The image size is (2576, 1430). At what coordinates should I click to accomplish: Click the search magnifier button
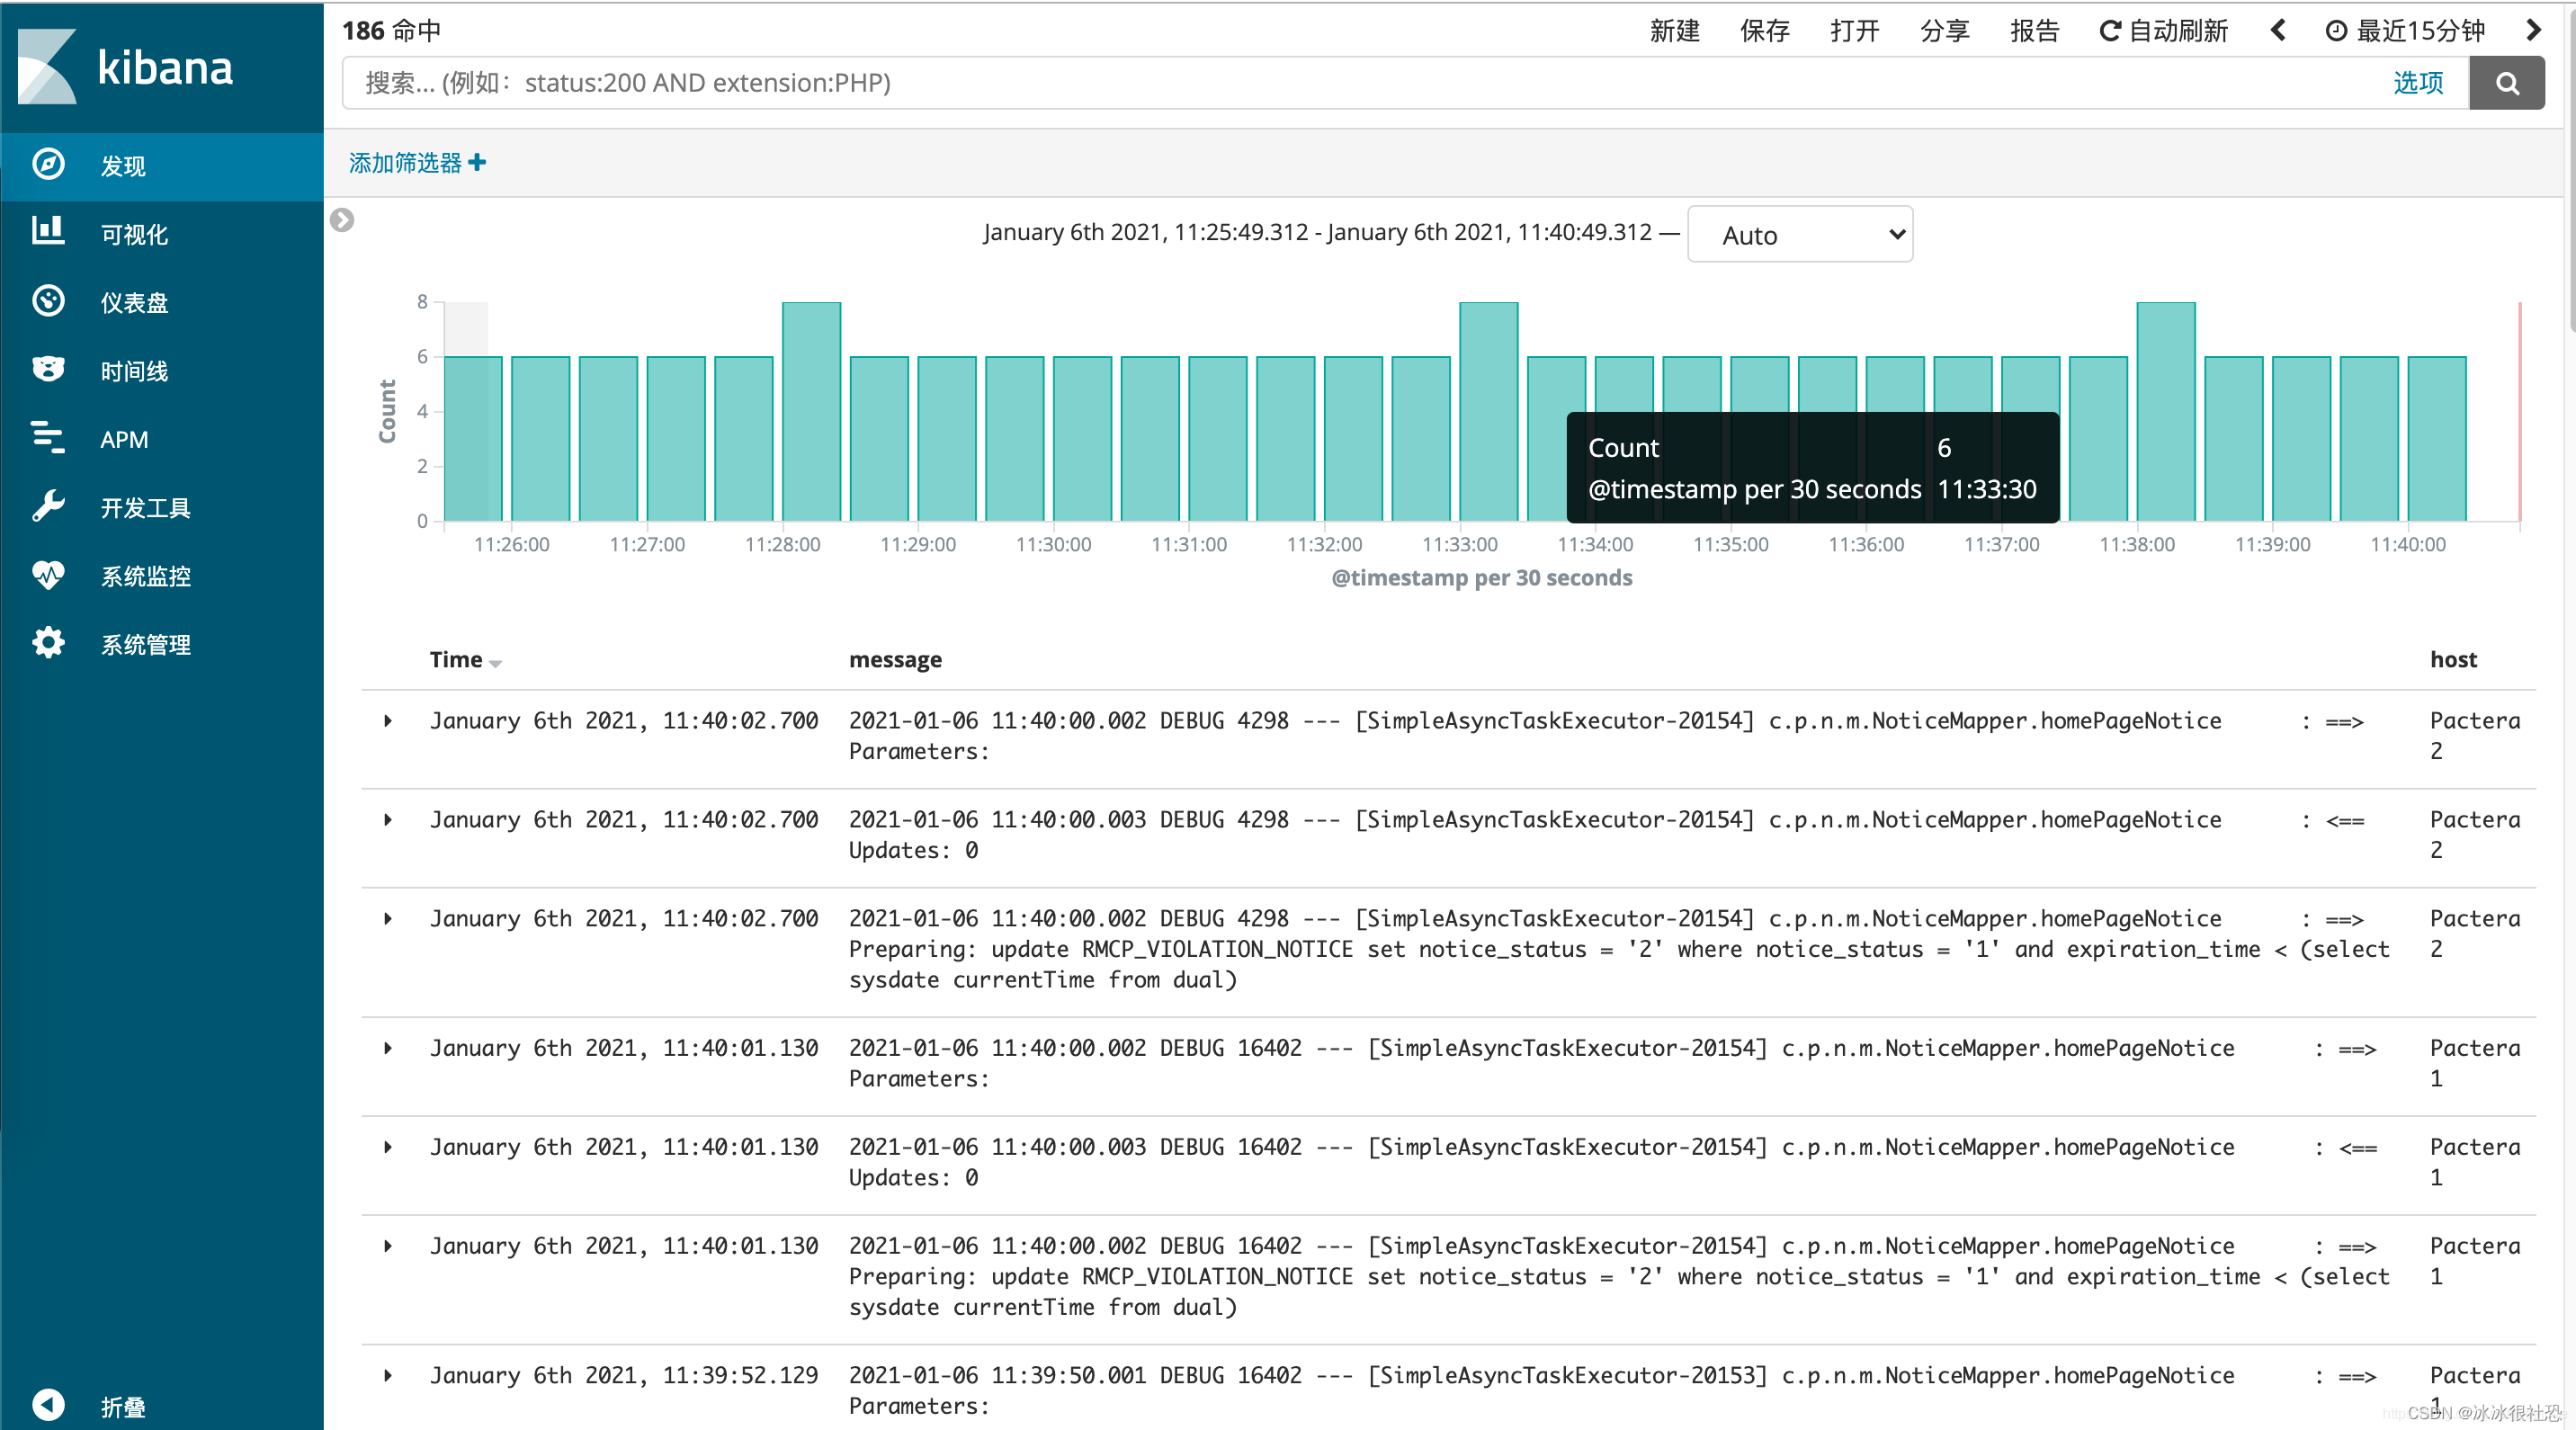2506,83
